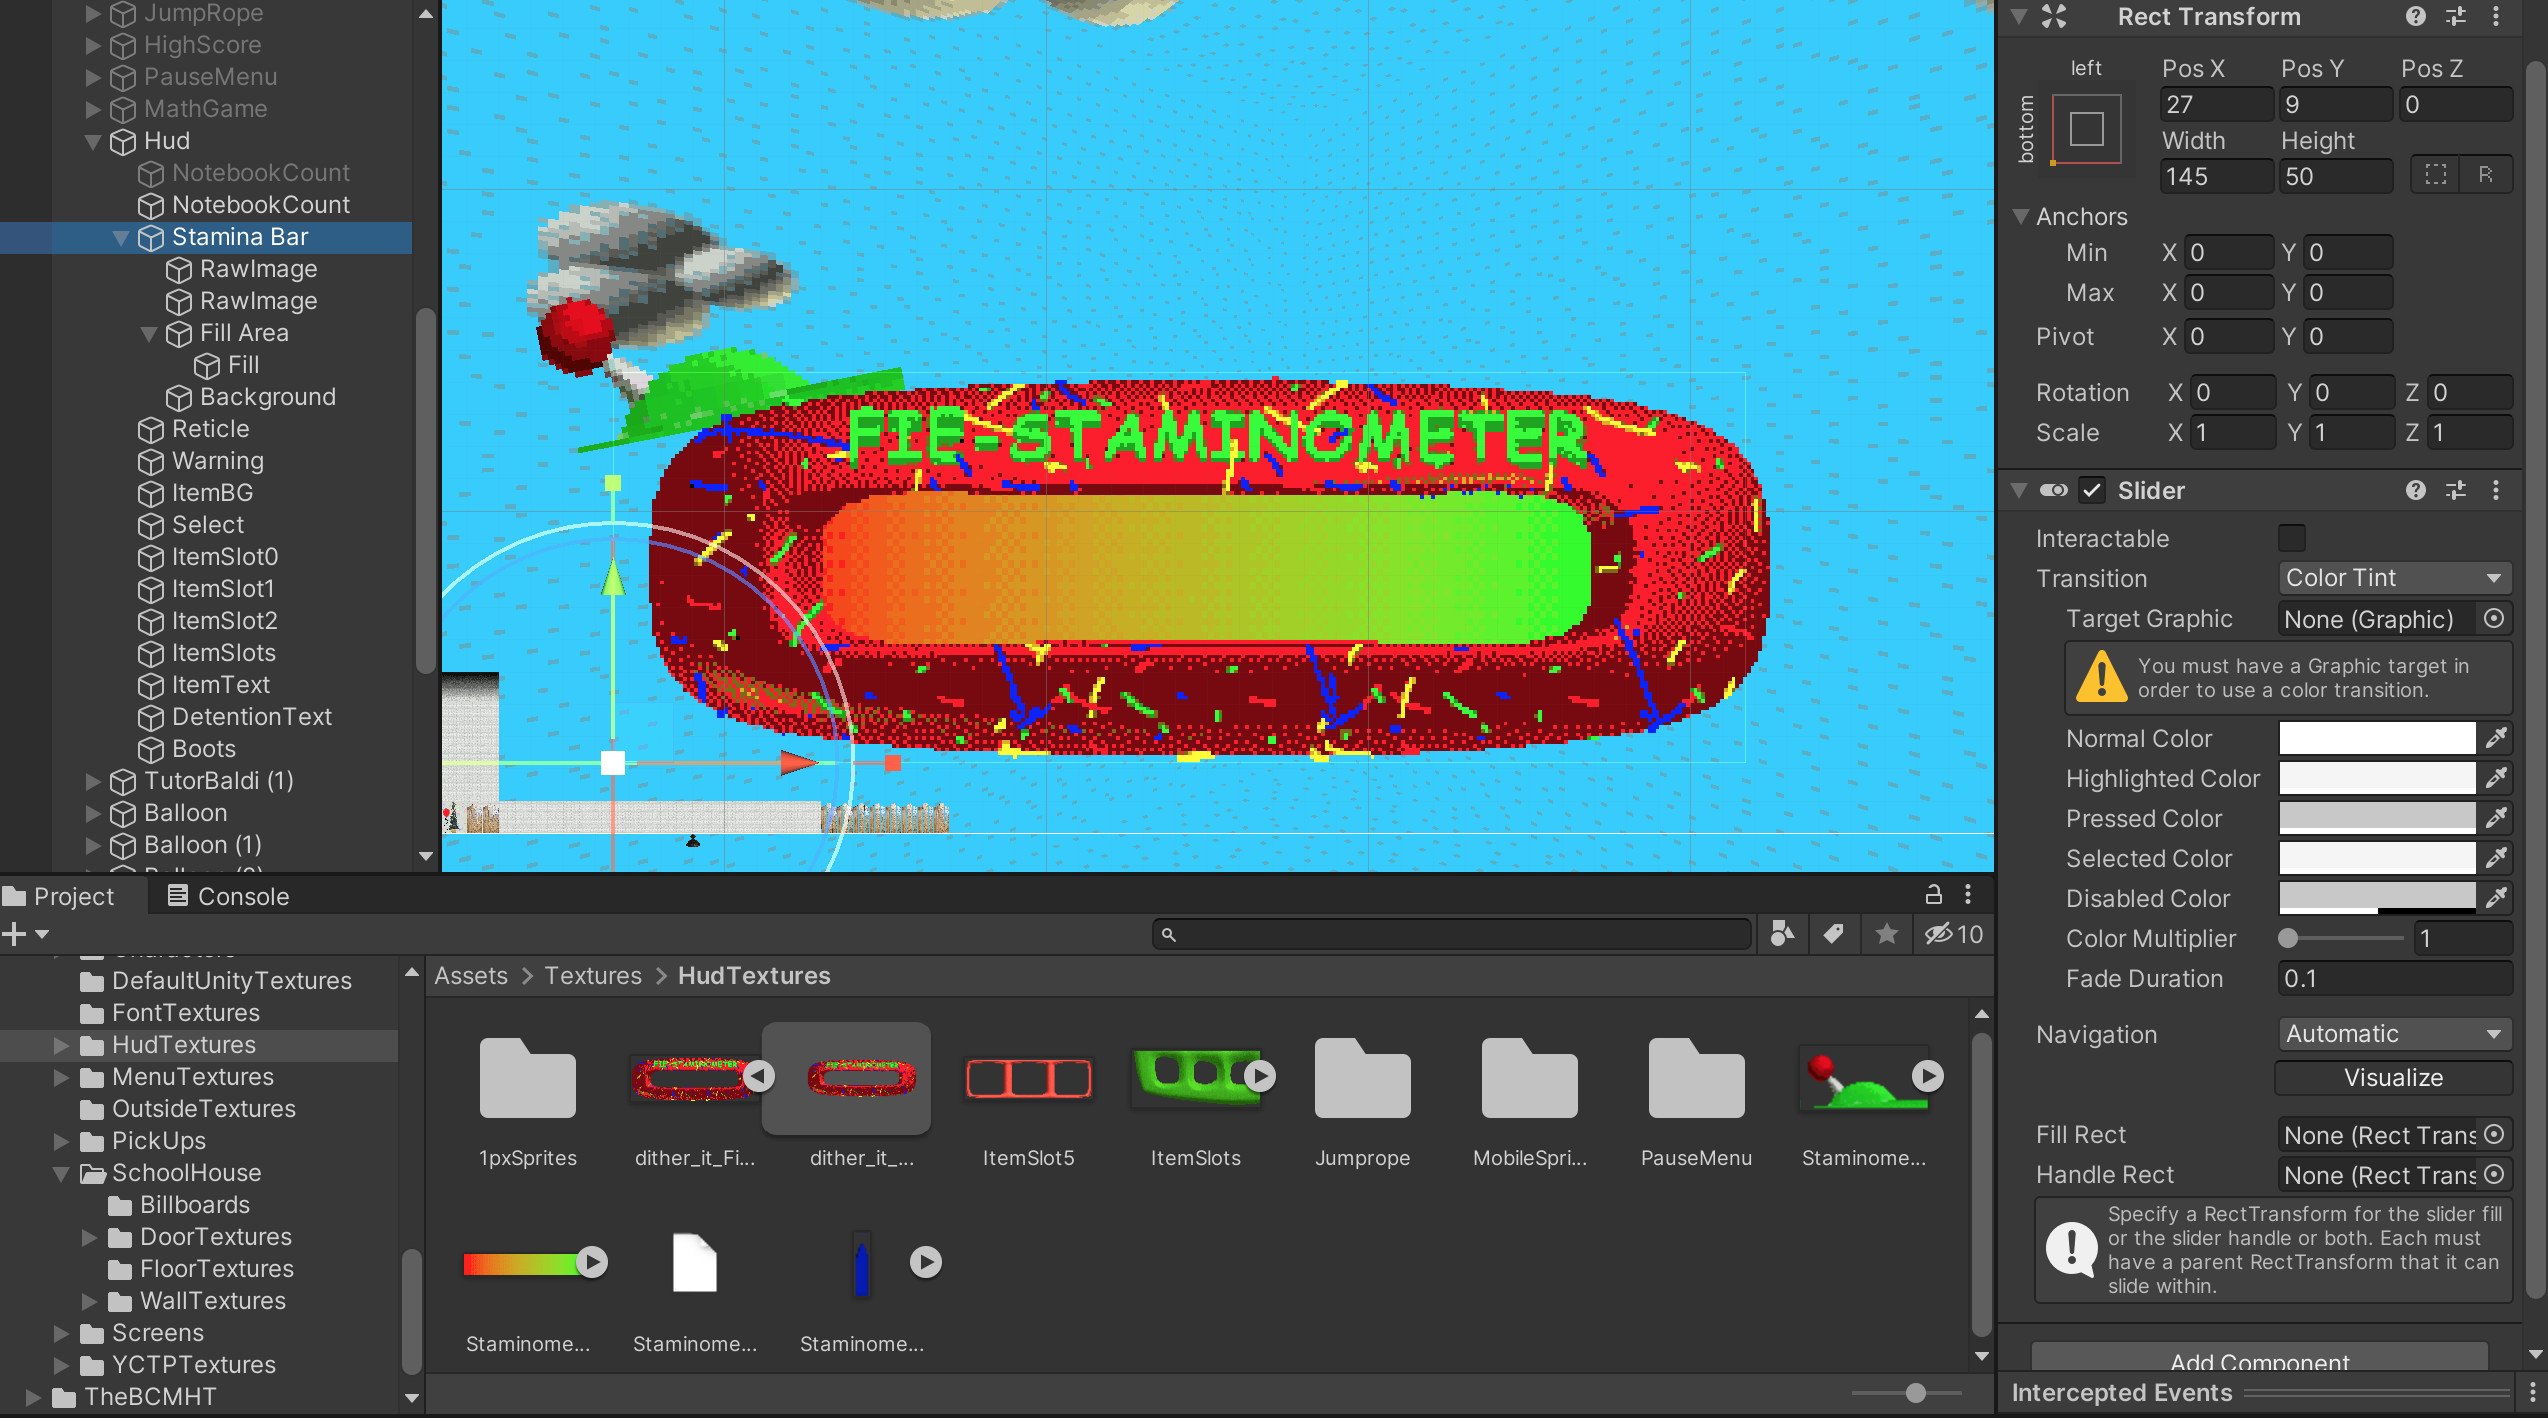Click the favorites star in Project search

(x=1886, y=934)
